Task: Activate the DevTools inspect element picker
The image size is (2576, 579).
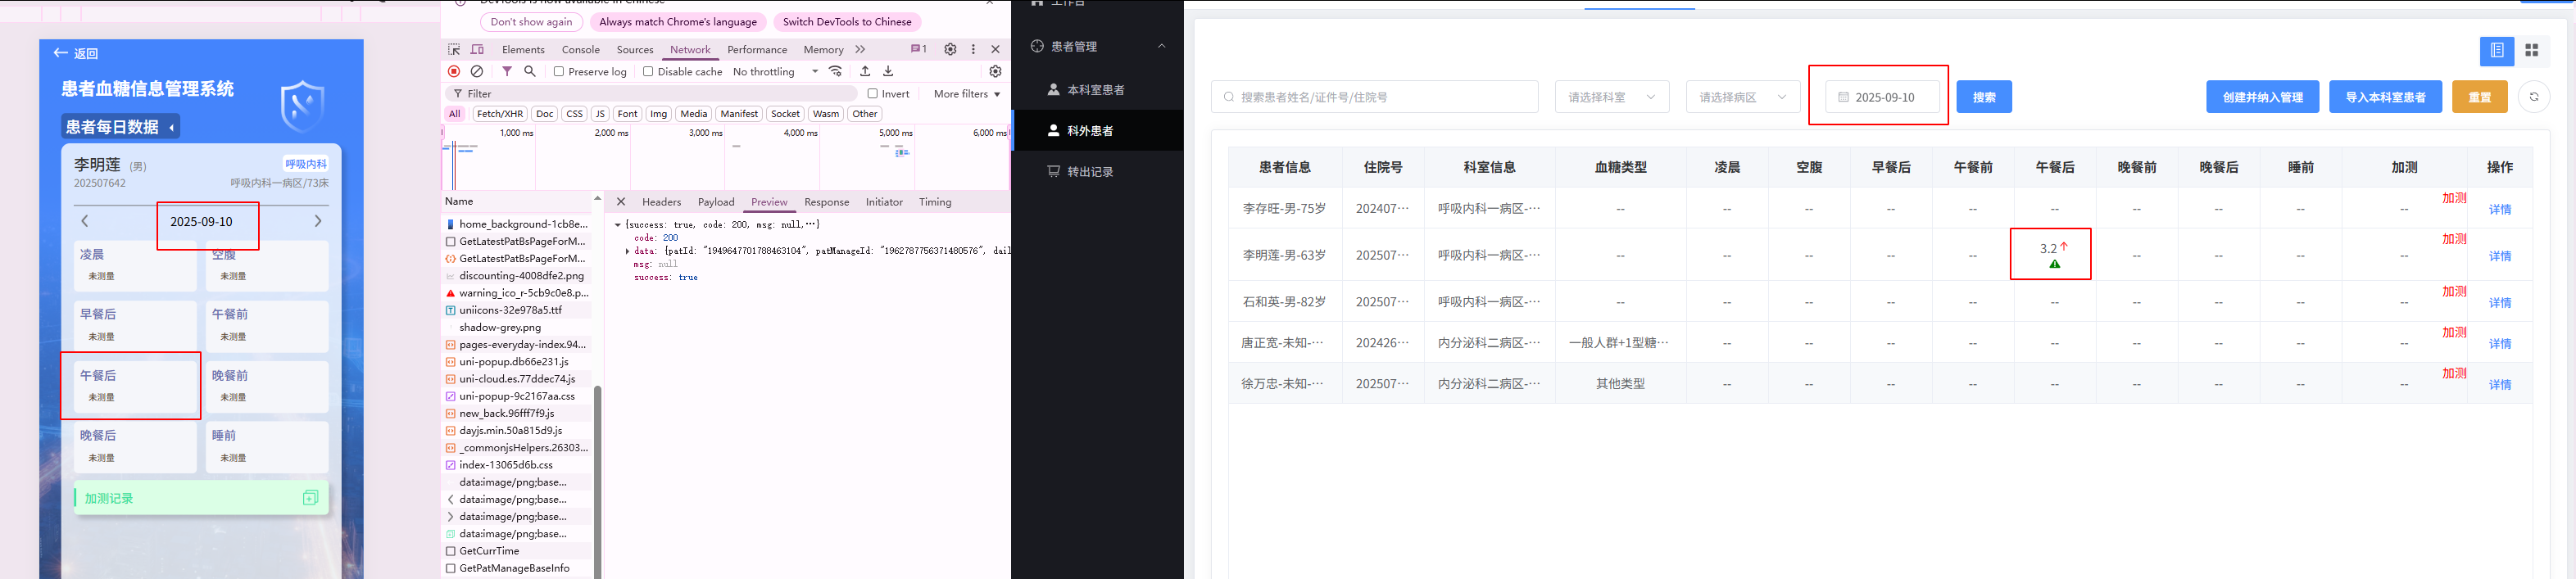Action: (x=454, y=49)
